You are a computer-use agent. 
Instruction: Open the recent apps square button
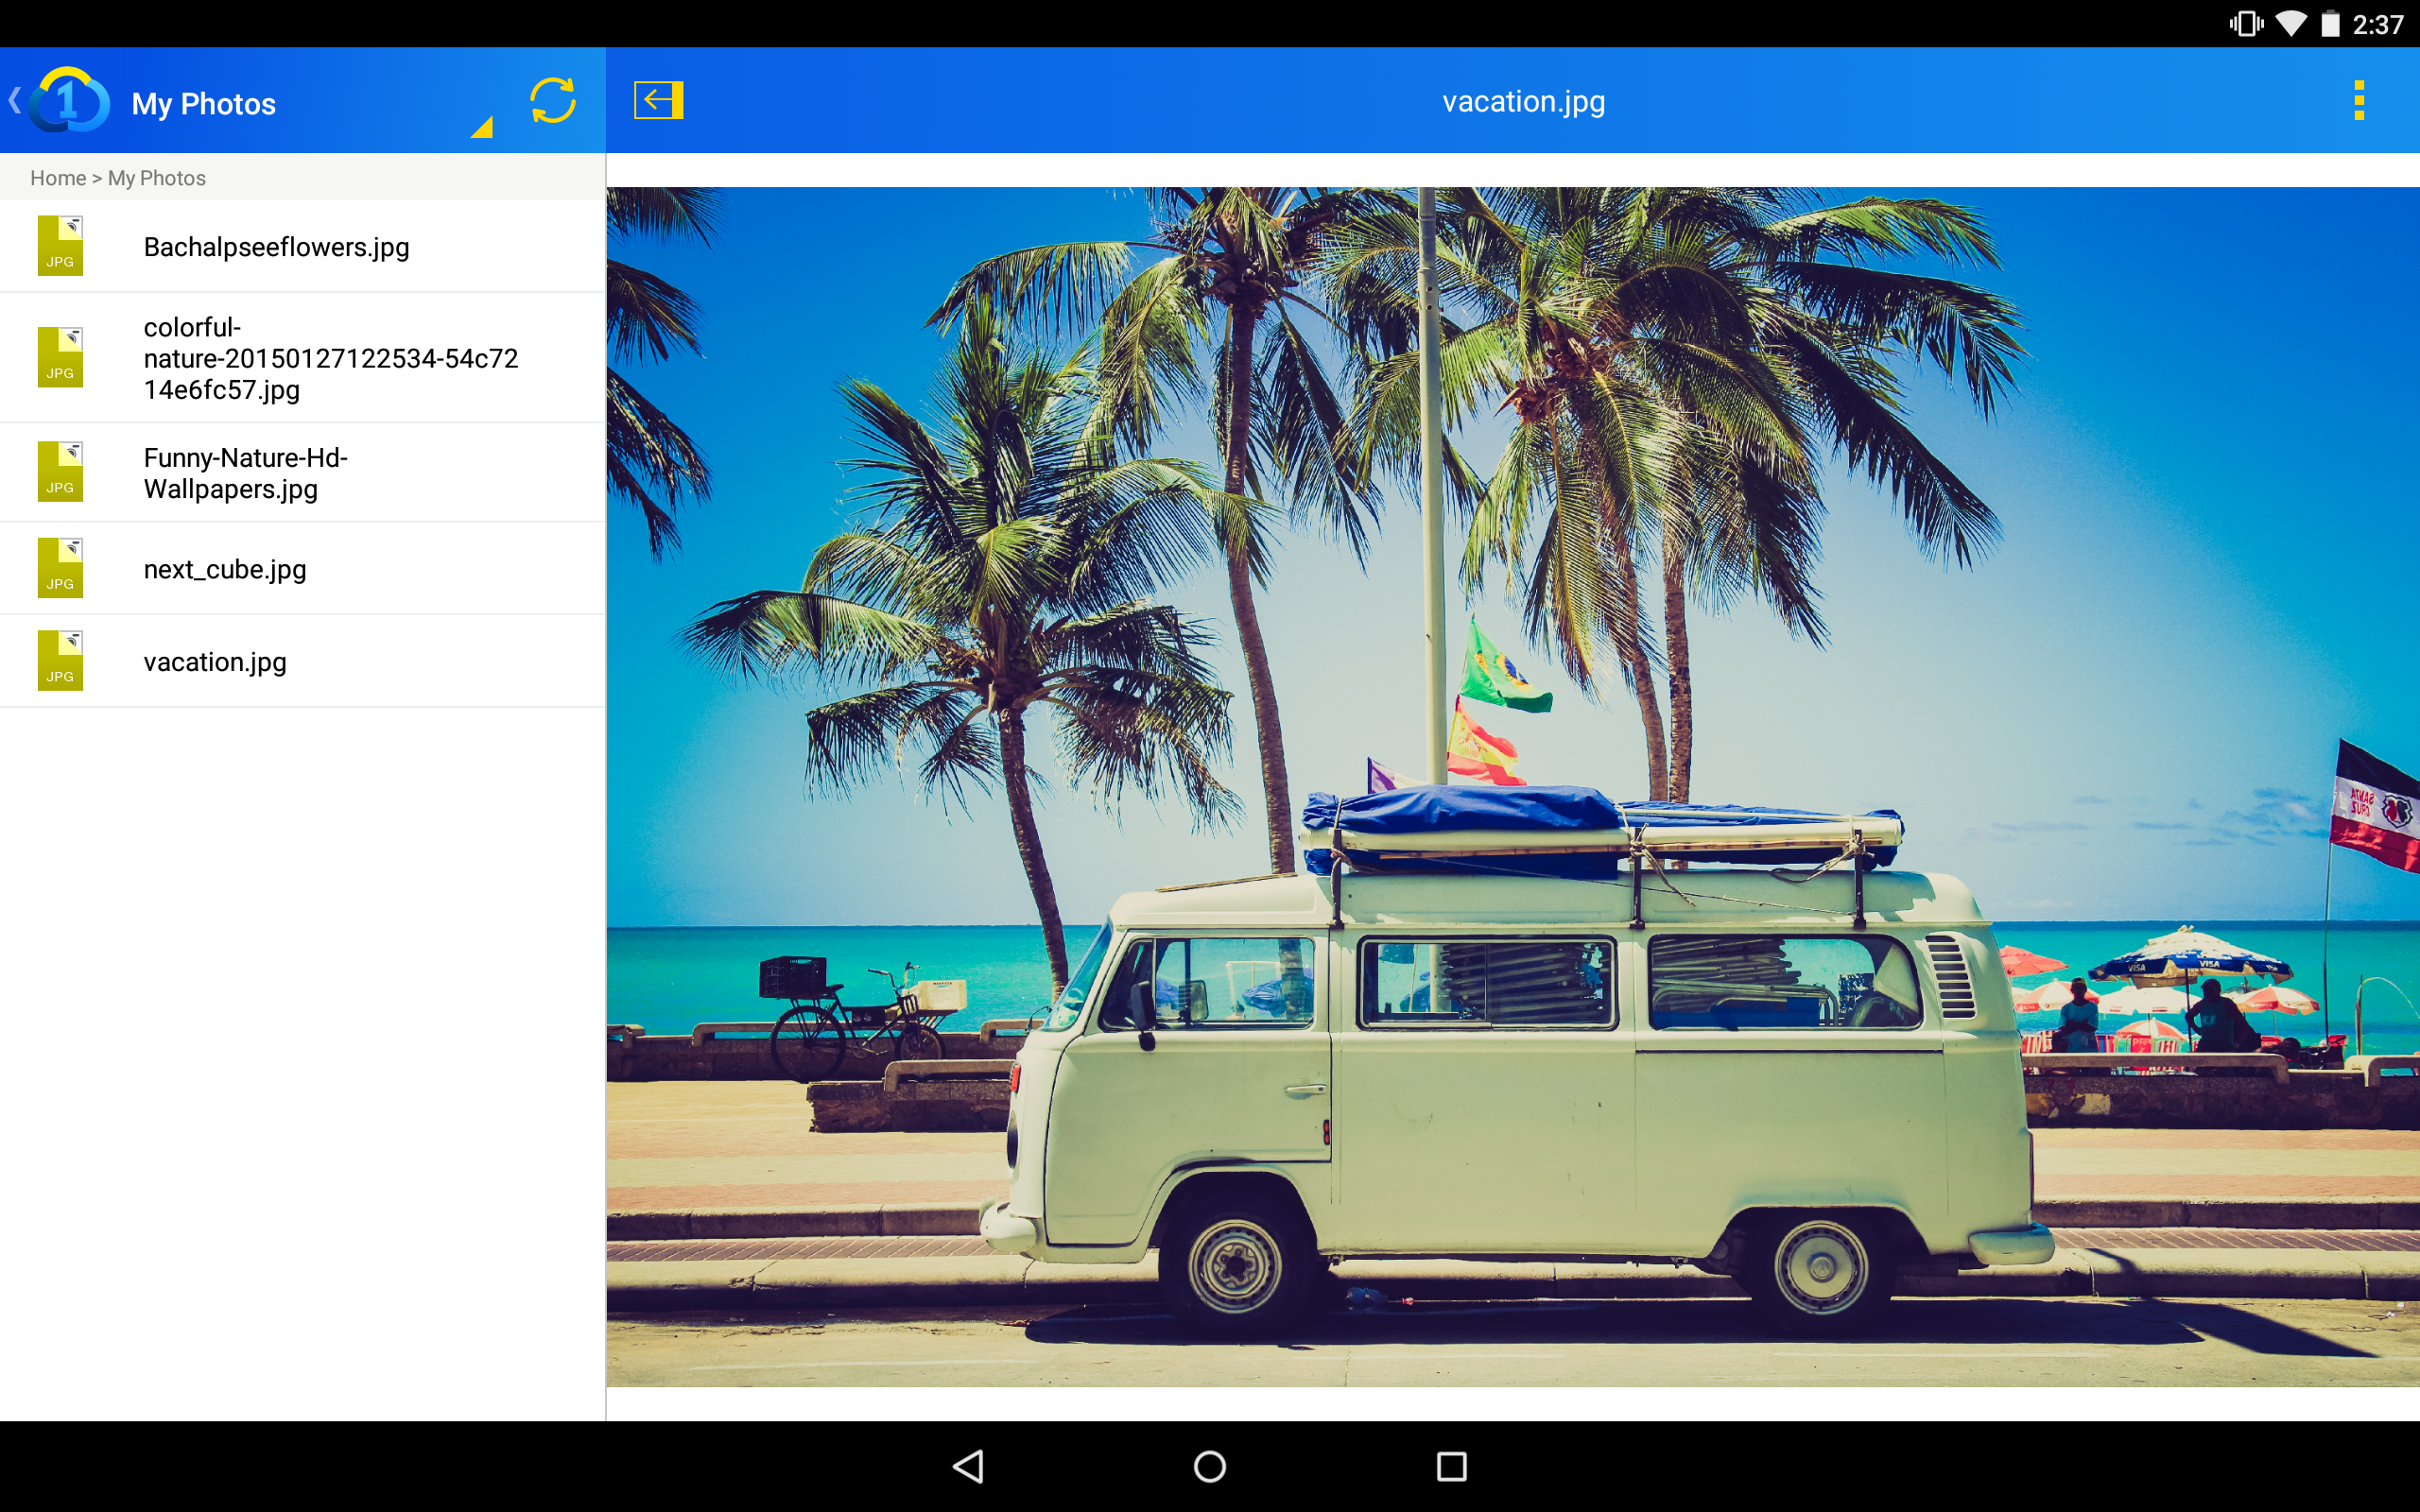pyautogui.click(x=1451, y=1466)
